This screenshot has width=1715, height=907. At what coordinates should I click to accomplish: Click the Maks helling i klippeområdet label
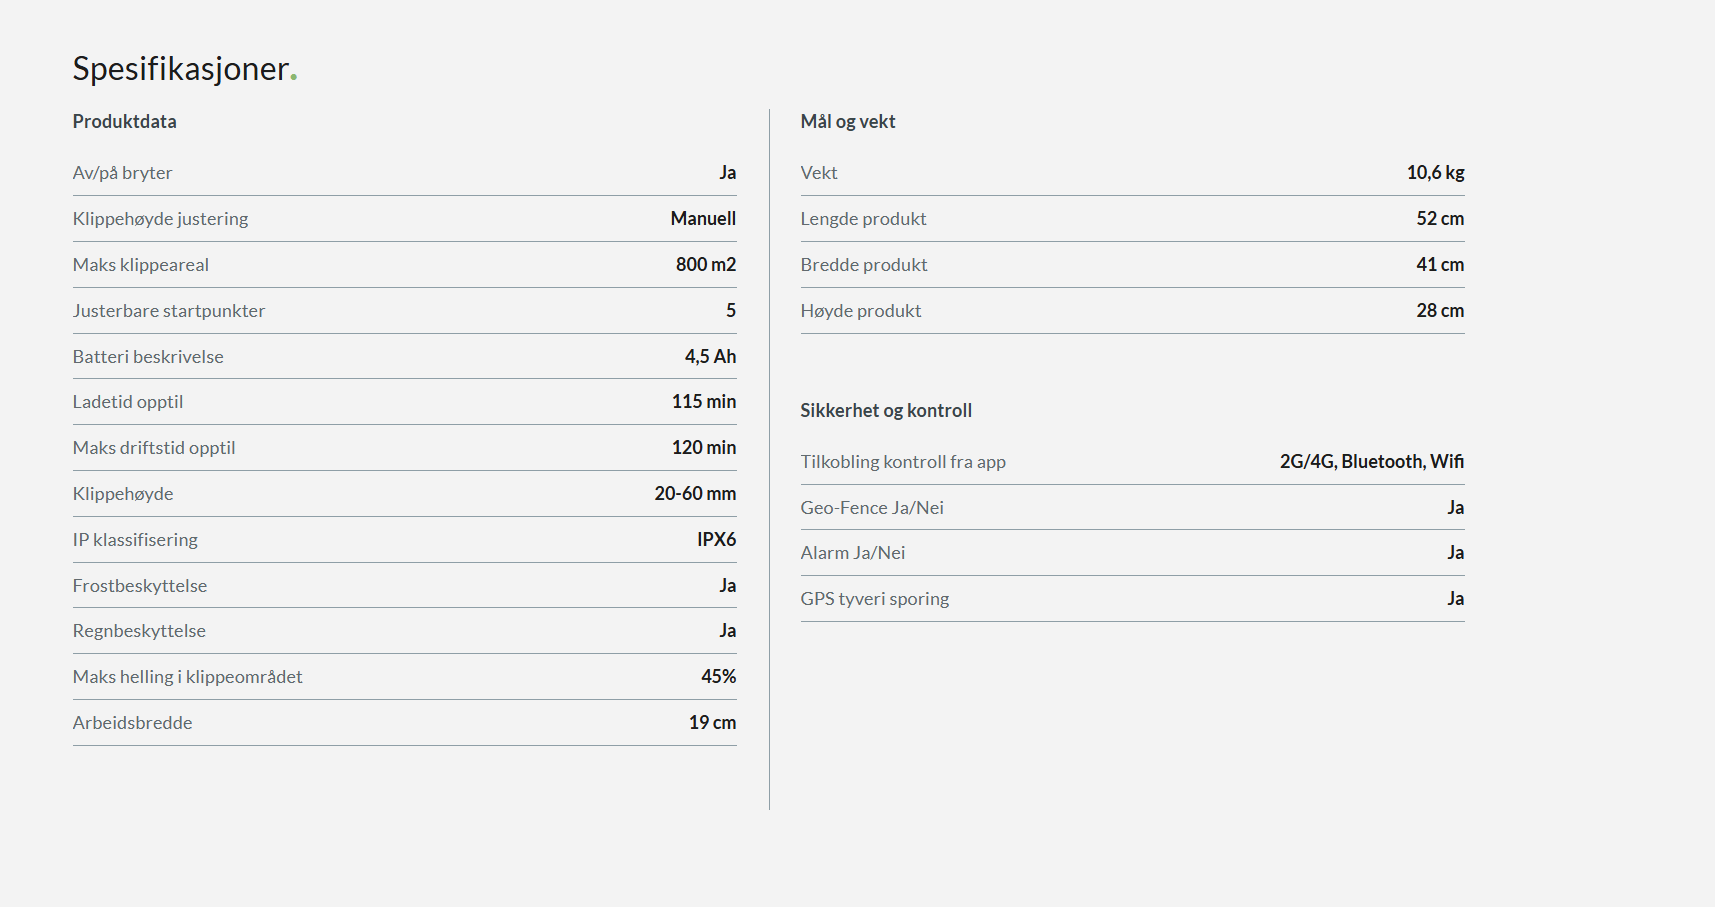187,677
